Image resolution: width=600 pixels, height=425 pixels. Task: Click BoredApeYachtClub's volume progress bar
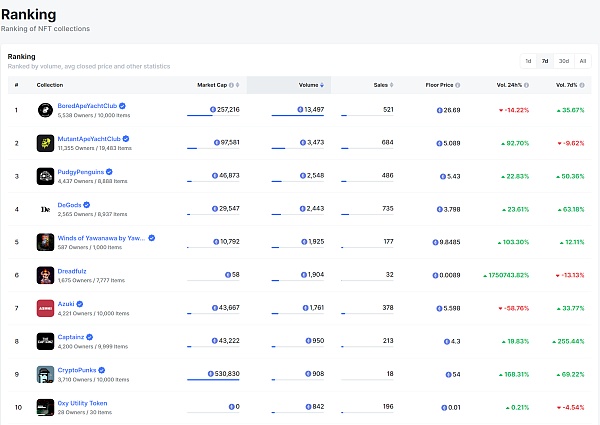[298, 116]
